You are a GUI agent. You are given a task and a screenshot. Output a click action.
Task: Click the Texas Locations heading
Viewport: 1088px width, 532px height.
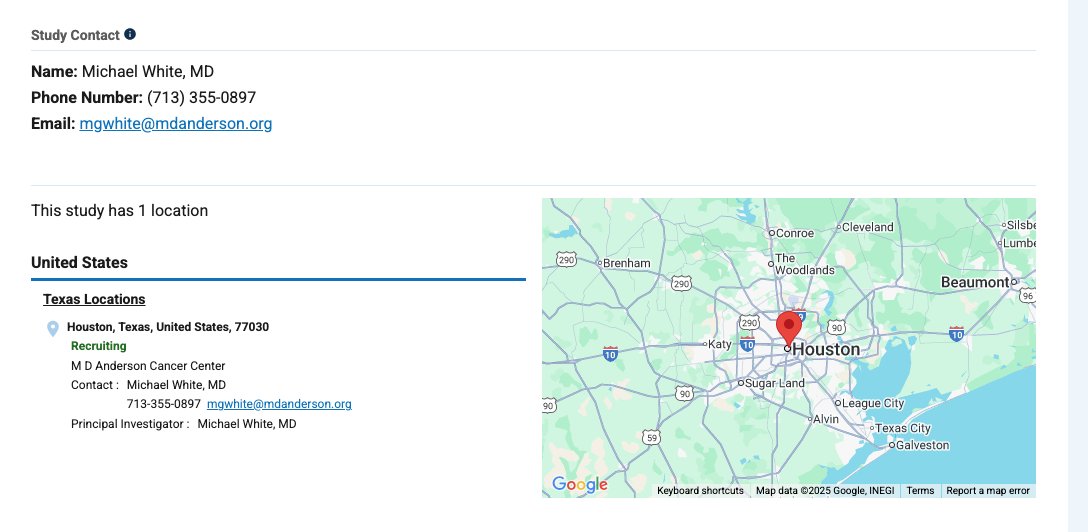(94, 299)
